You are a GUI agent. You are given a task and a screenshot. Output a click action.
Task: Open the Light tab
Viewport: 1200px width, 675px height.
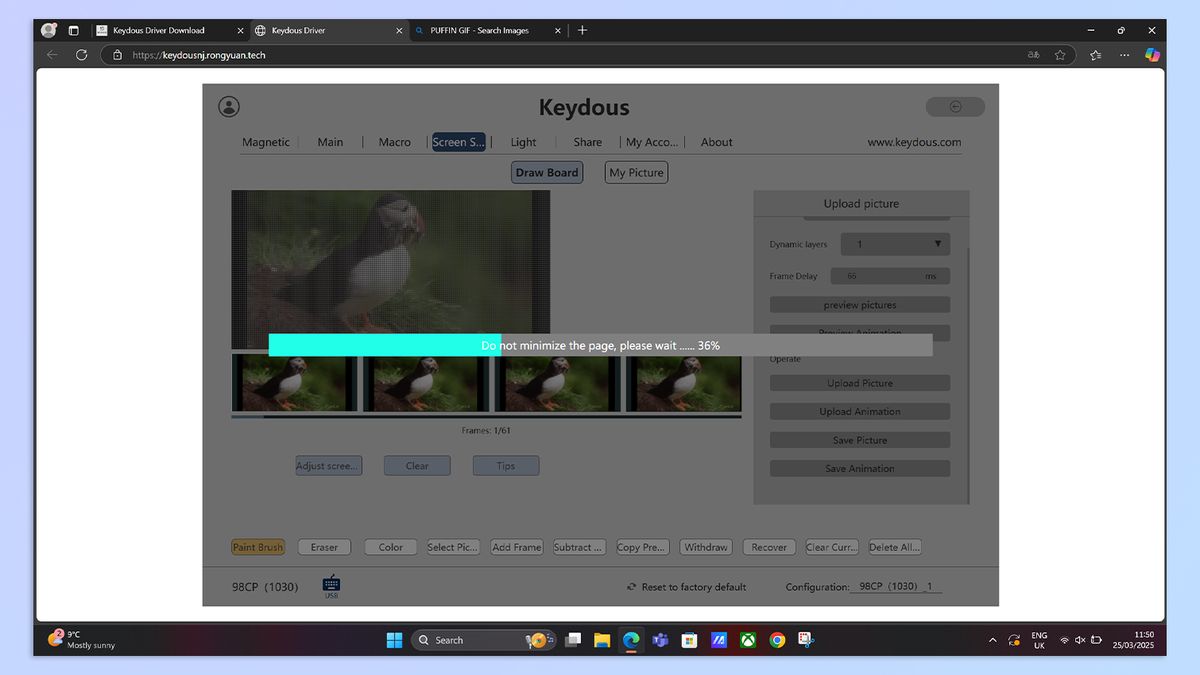click(x=523, y=142)
